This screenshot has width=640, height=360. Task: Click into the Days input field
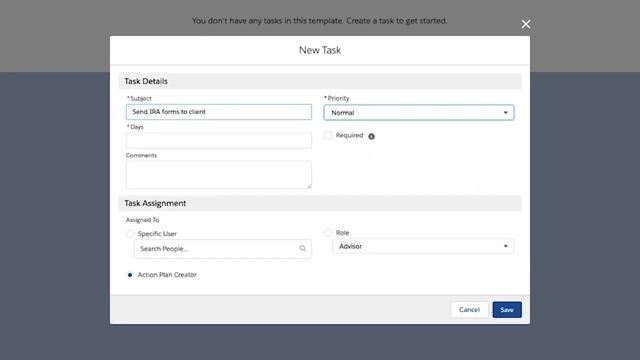[219, 140]
